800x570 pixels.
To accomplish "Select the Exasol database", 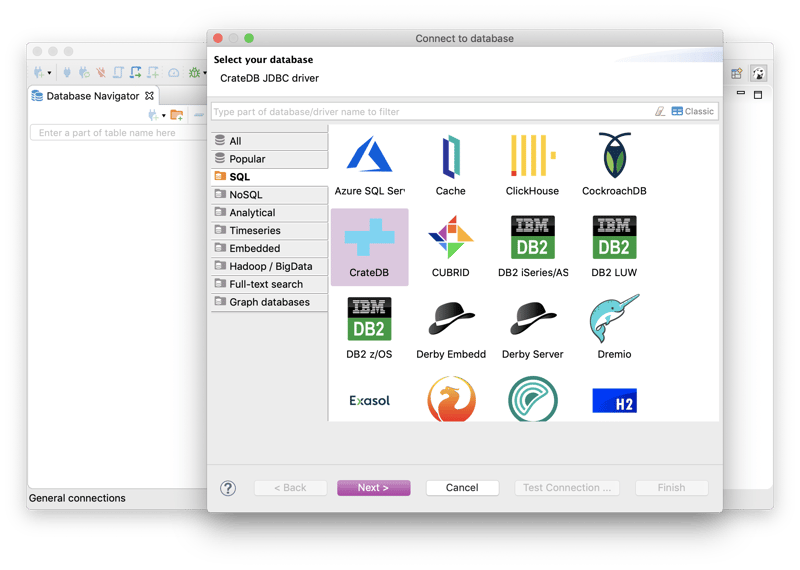I will pos(369,400).
